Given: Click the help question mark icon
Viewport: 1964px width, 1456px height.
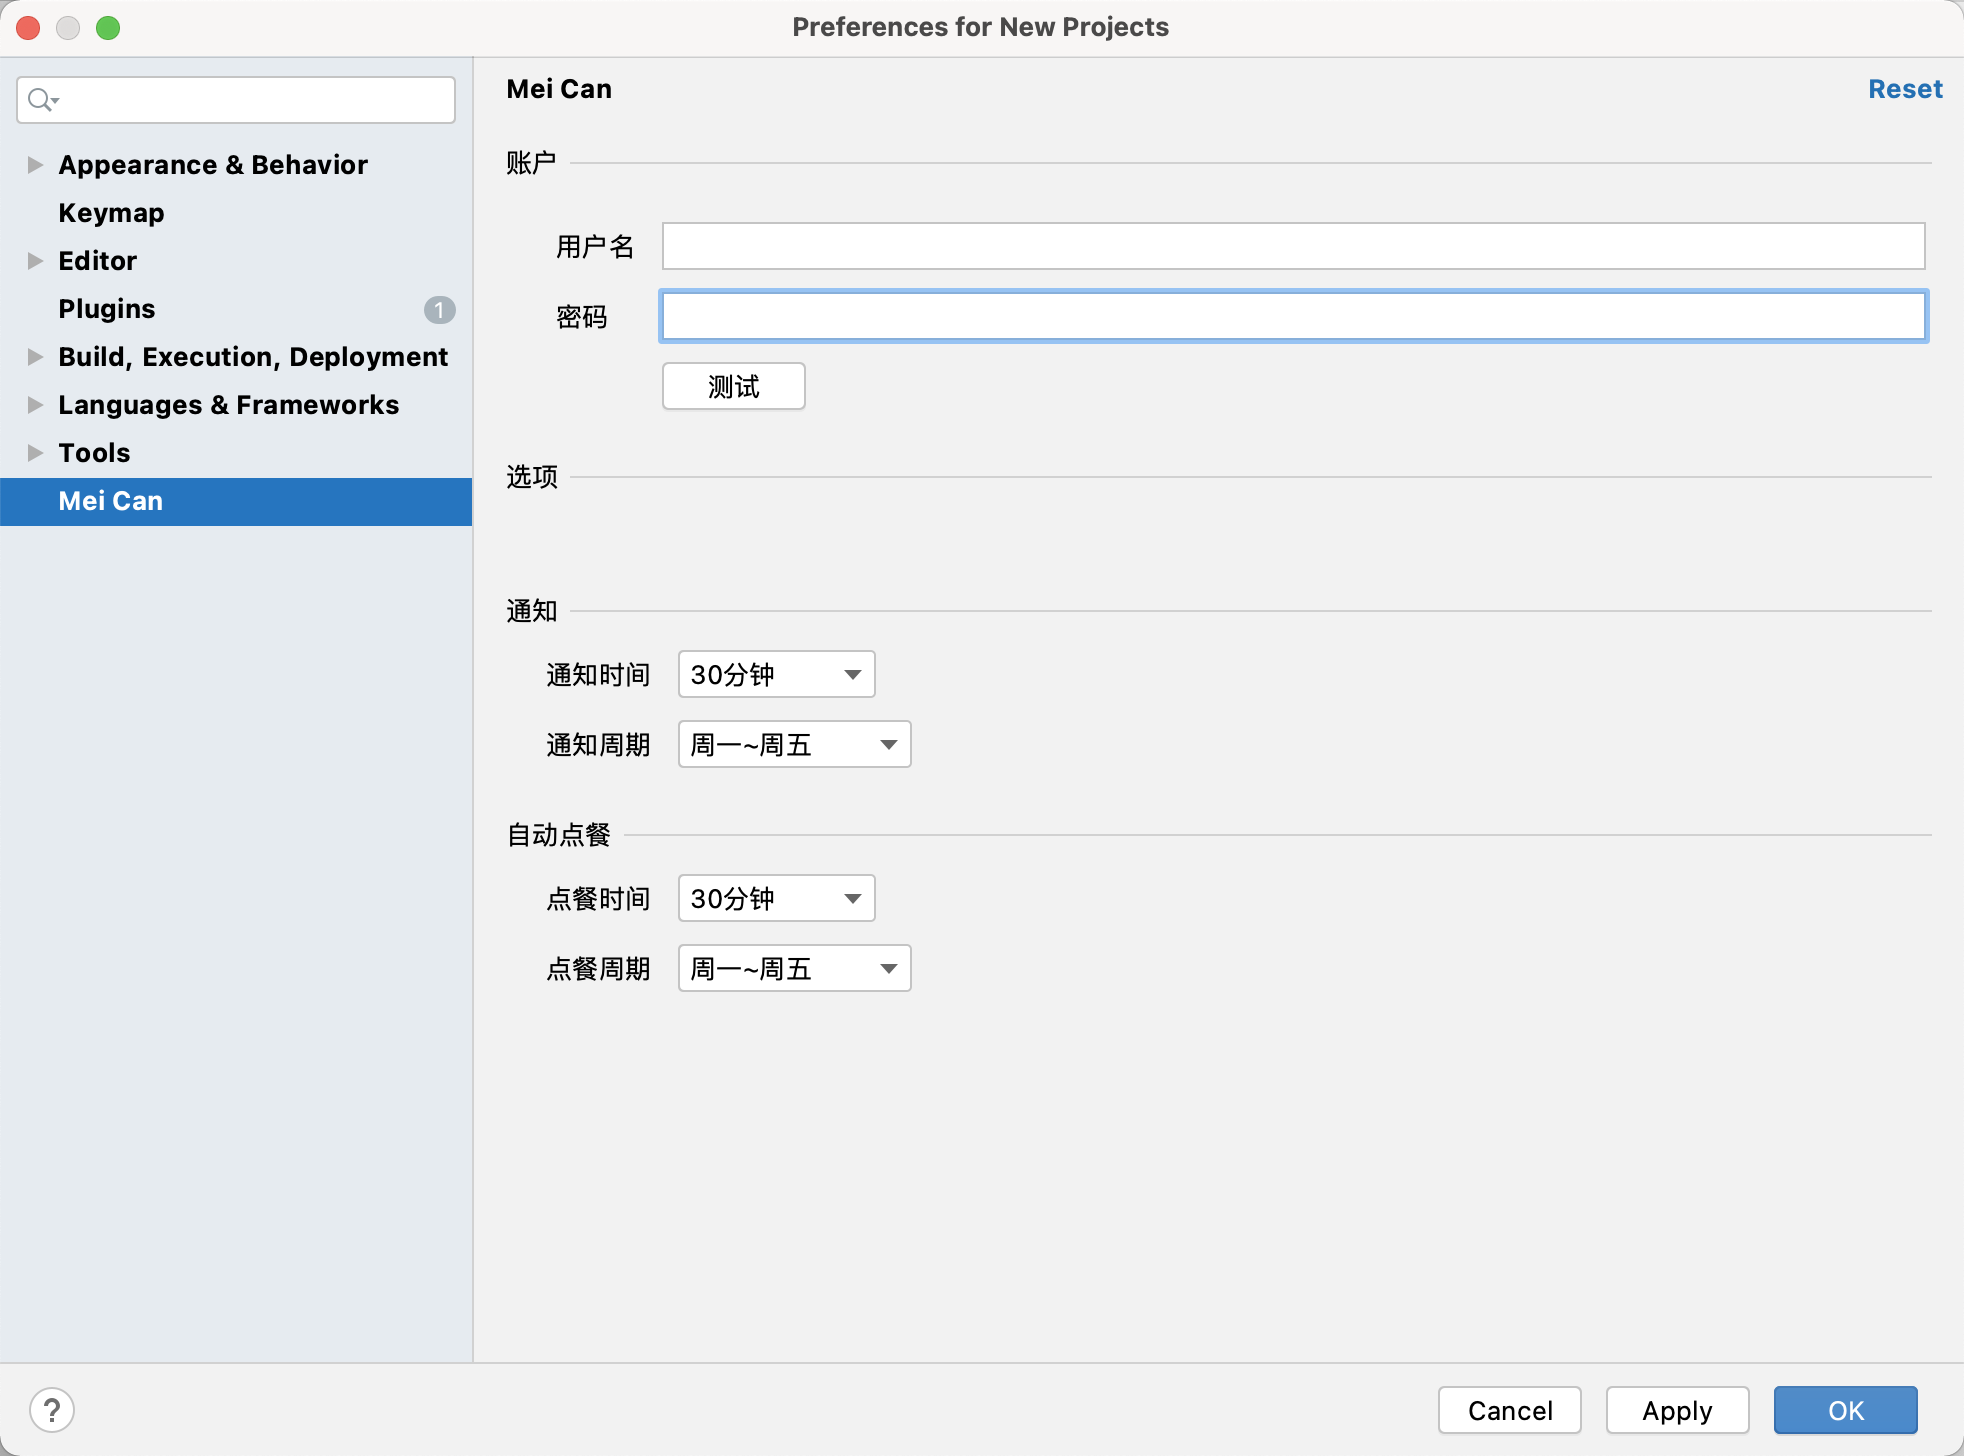Looking at the screenshot, I should 52,1410.
